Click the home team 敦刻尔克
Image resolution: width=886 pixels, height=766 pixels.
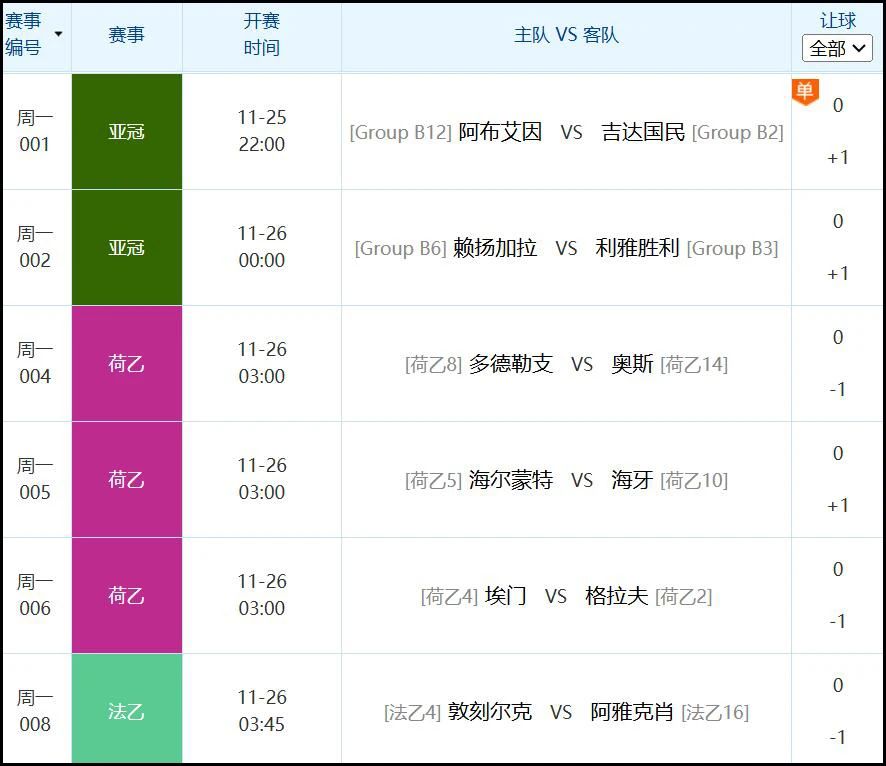(x=490, y=712)
